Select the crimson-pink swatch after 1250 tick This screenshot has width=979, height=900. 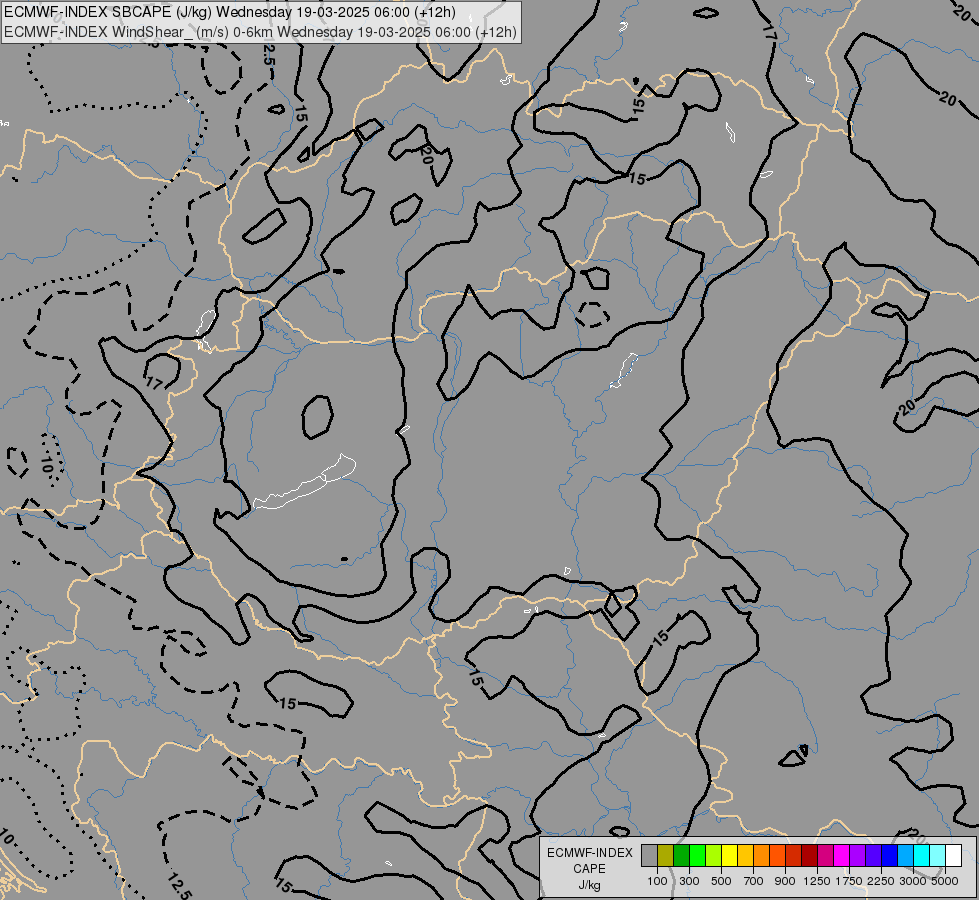click(825, 855)
